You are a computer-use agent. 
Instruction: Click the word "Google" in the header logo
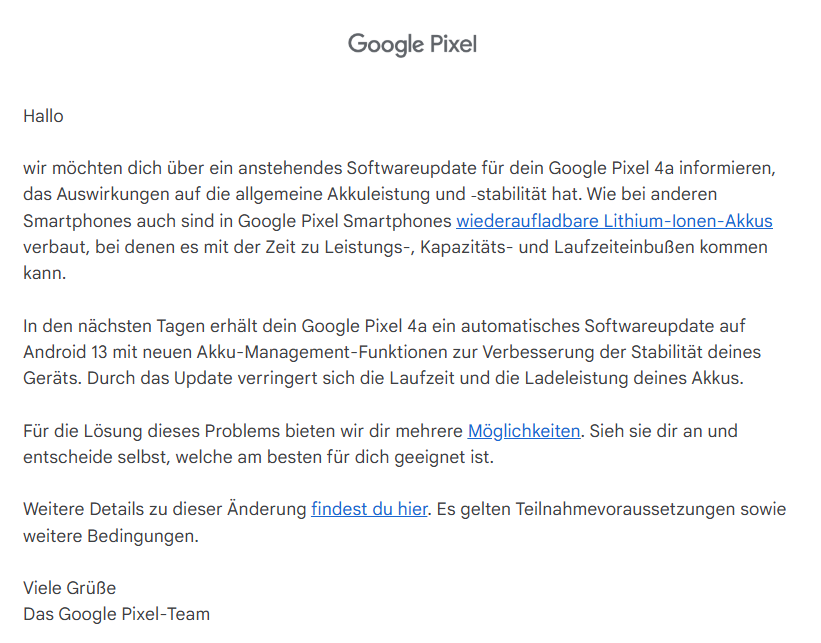coord(385,44)
